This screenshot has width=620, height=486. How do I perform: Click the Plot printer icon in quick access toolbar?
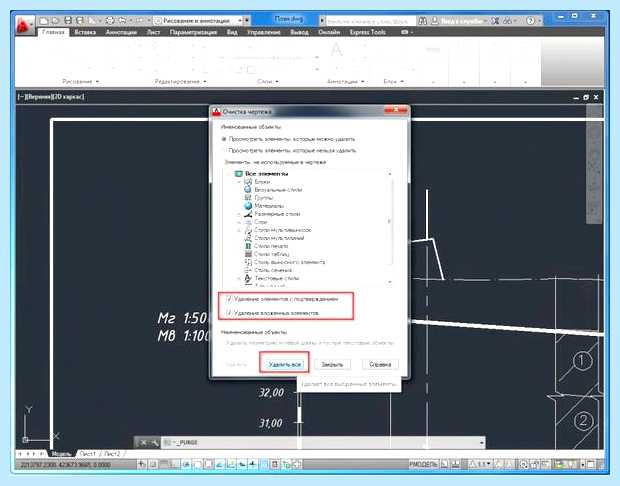pyautogui.click(x=110, y=20)
